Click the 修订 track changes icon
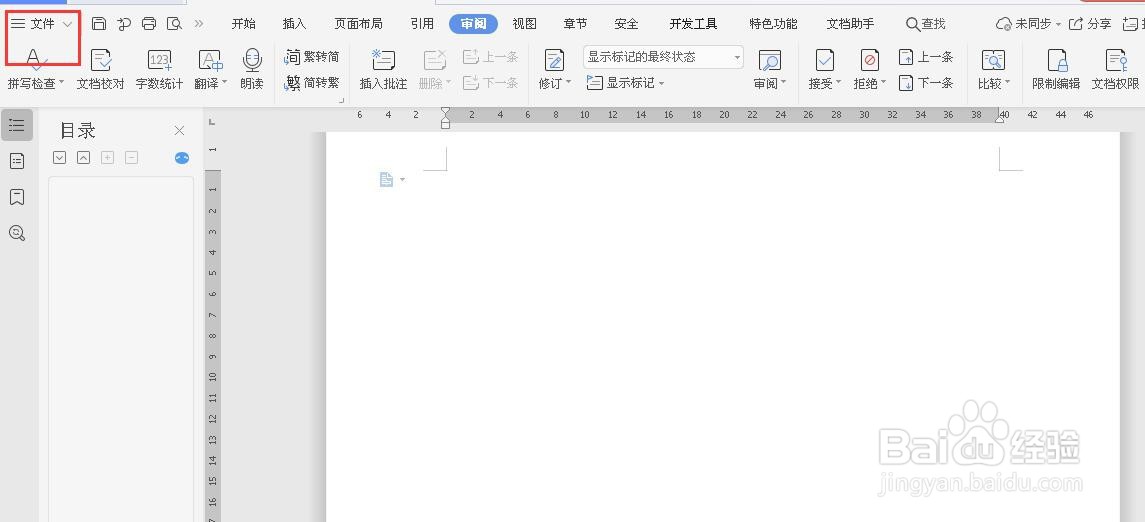The width and height of the screenshot is (1145, 522). coord(554,60)
